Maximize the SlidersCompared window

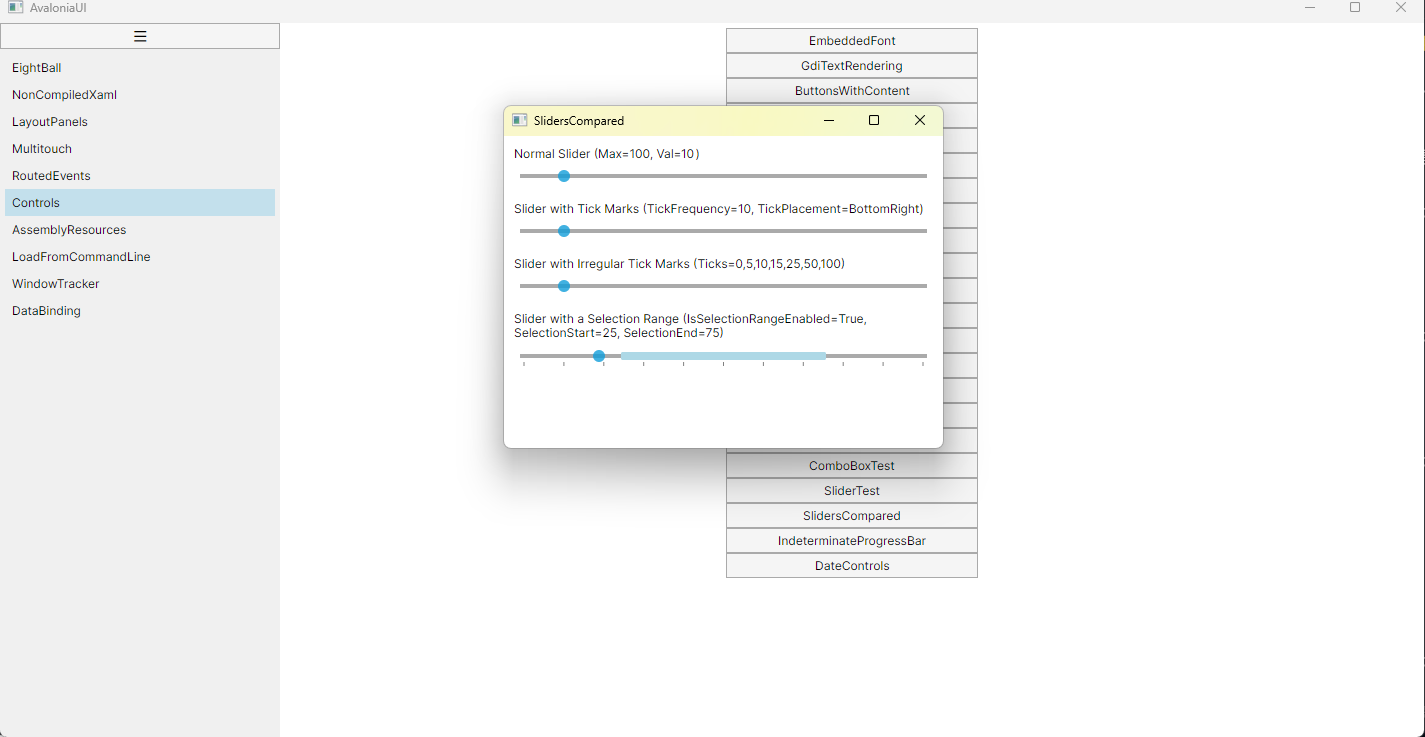(874, 120)
